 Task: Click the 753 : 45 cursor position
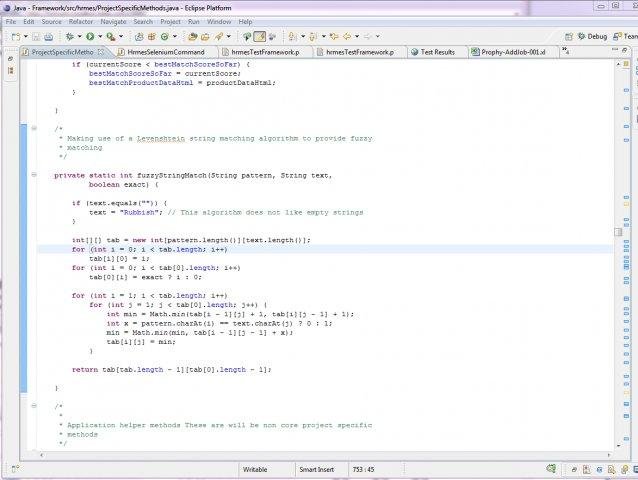coord(363,469)
